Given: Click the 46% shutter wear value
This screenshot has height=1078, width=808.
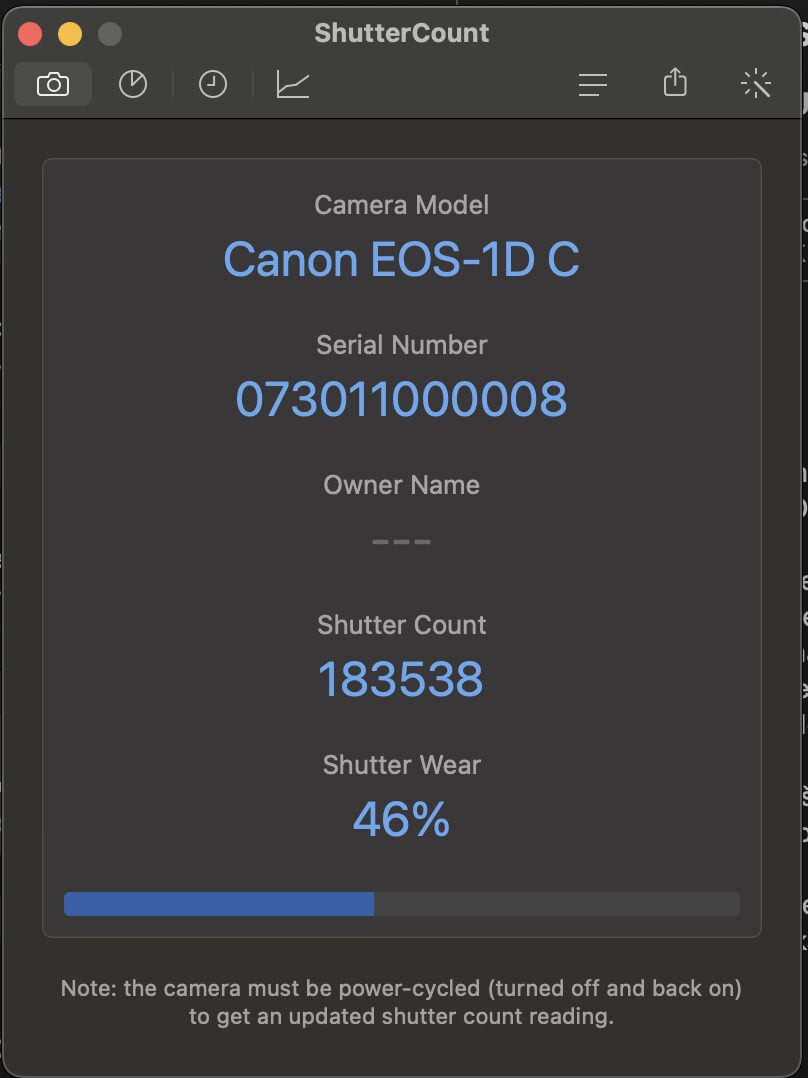Looking at the screenshot, I should pos(401,821).
